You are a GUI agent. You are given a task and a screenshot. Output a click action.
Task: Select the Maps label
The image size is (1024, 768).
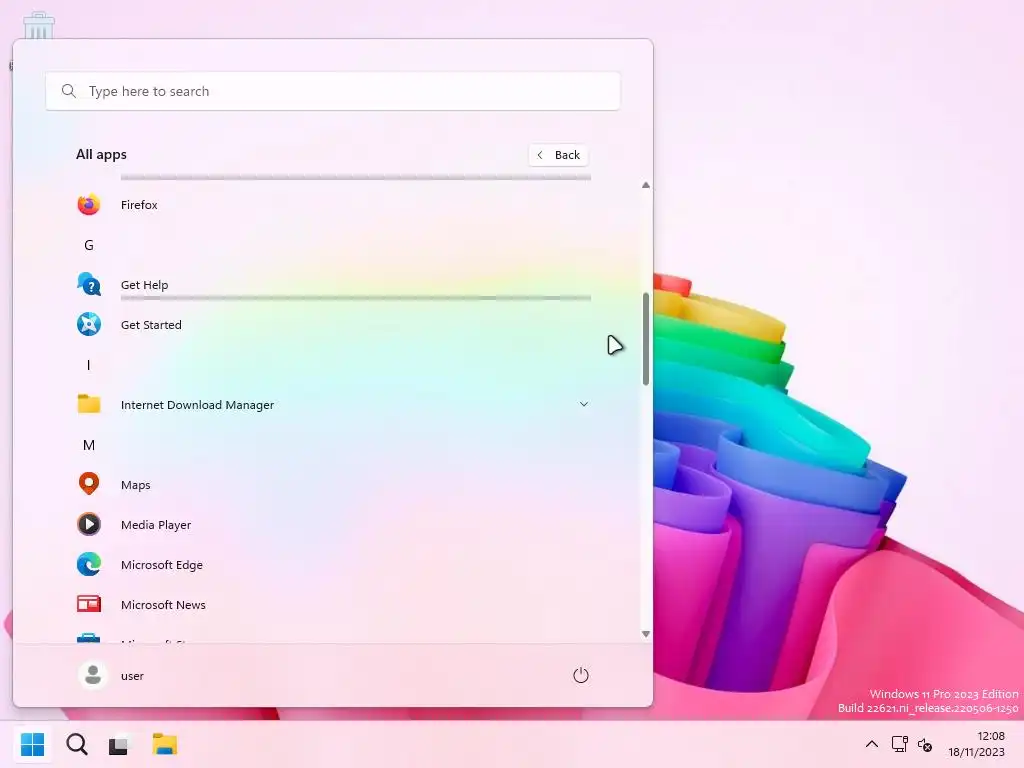[x=135, y=485]
